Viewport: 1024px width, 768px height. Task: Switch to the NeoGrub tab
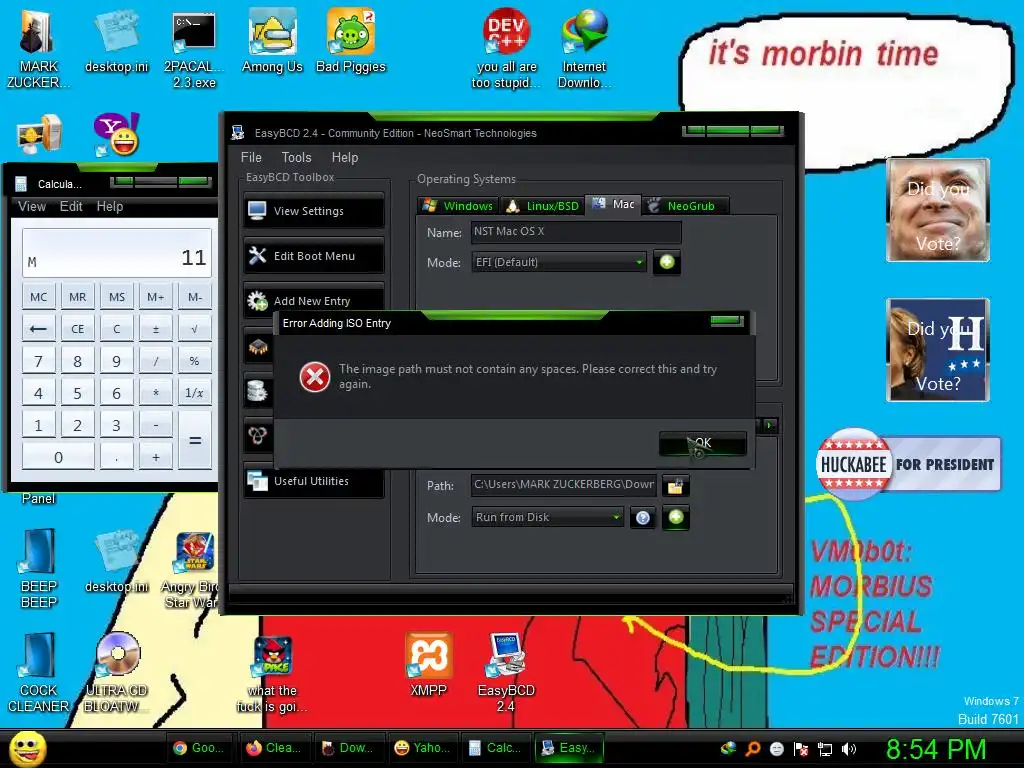(x=685, y=206)
